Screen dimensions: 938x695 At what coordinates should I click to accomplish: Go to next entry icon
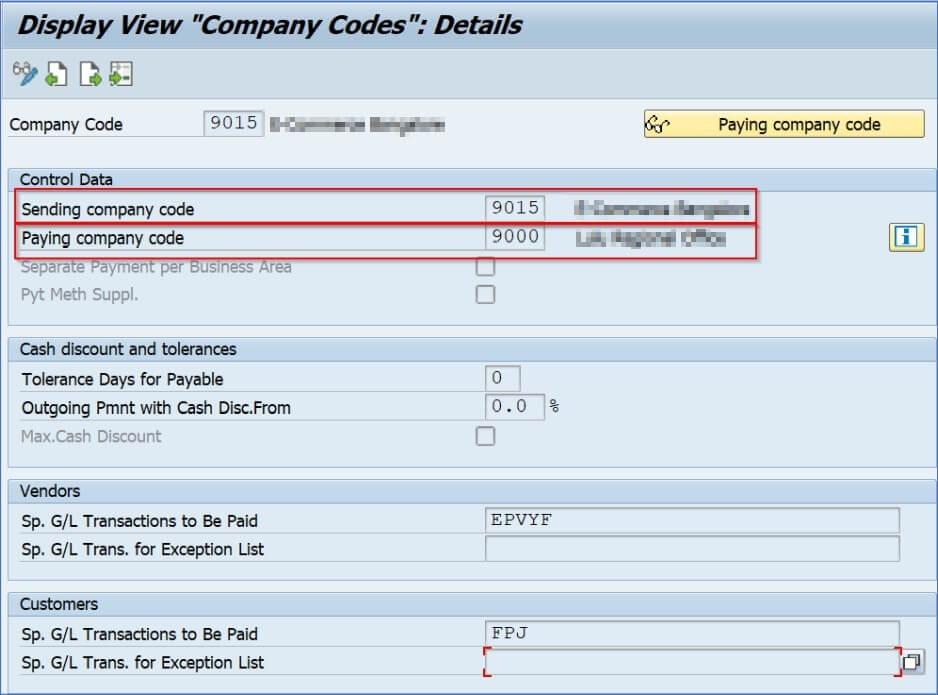coord(90,74)
